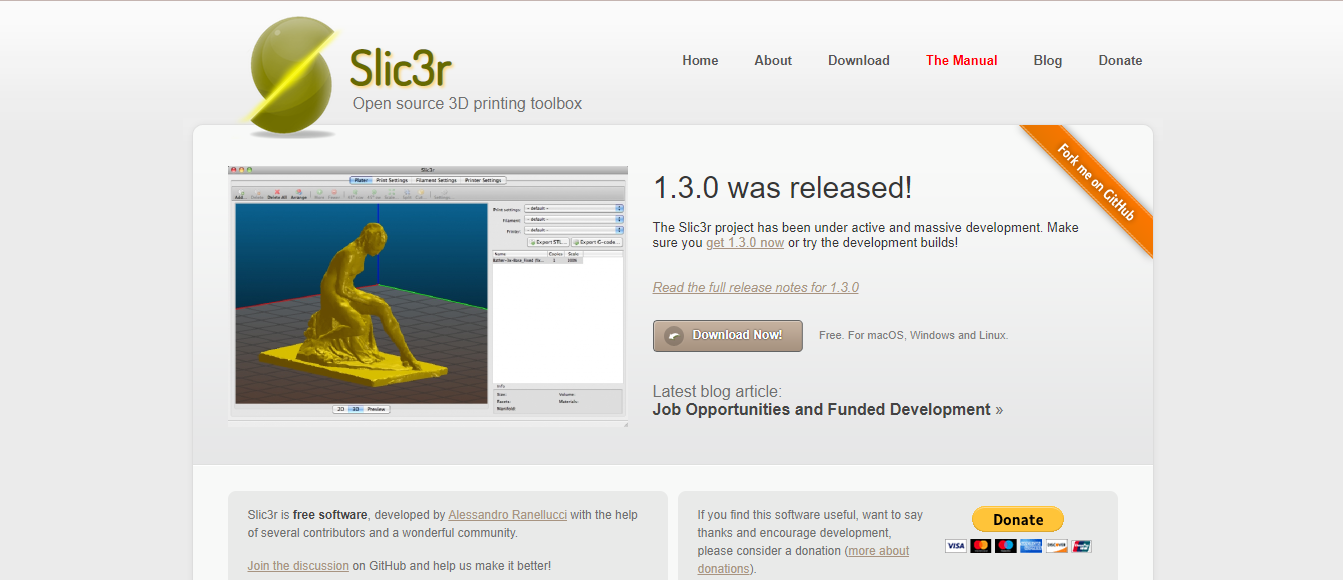Click the Slic3r sphere logo
This screenshot has height=580, width=1343.
click(293, 77)
